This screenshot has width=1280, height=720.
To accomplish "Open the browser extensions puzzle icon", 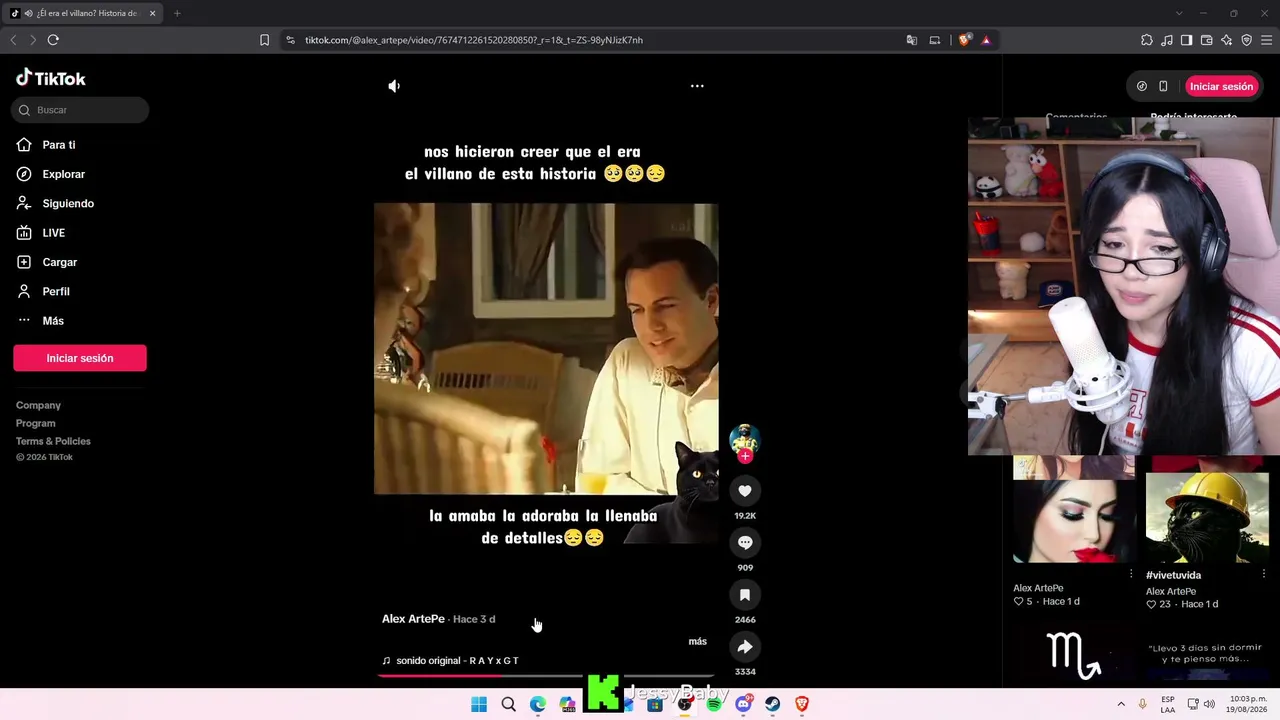I will pos(1147,40).
